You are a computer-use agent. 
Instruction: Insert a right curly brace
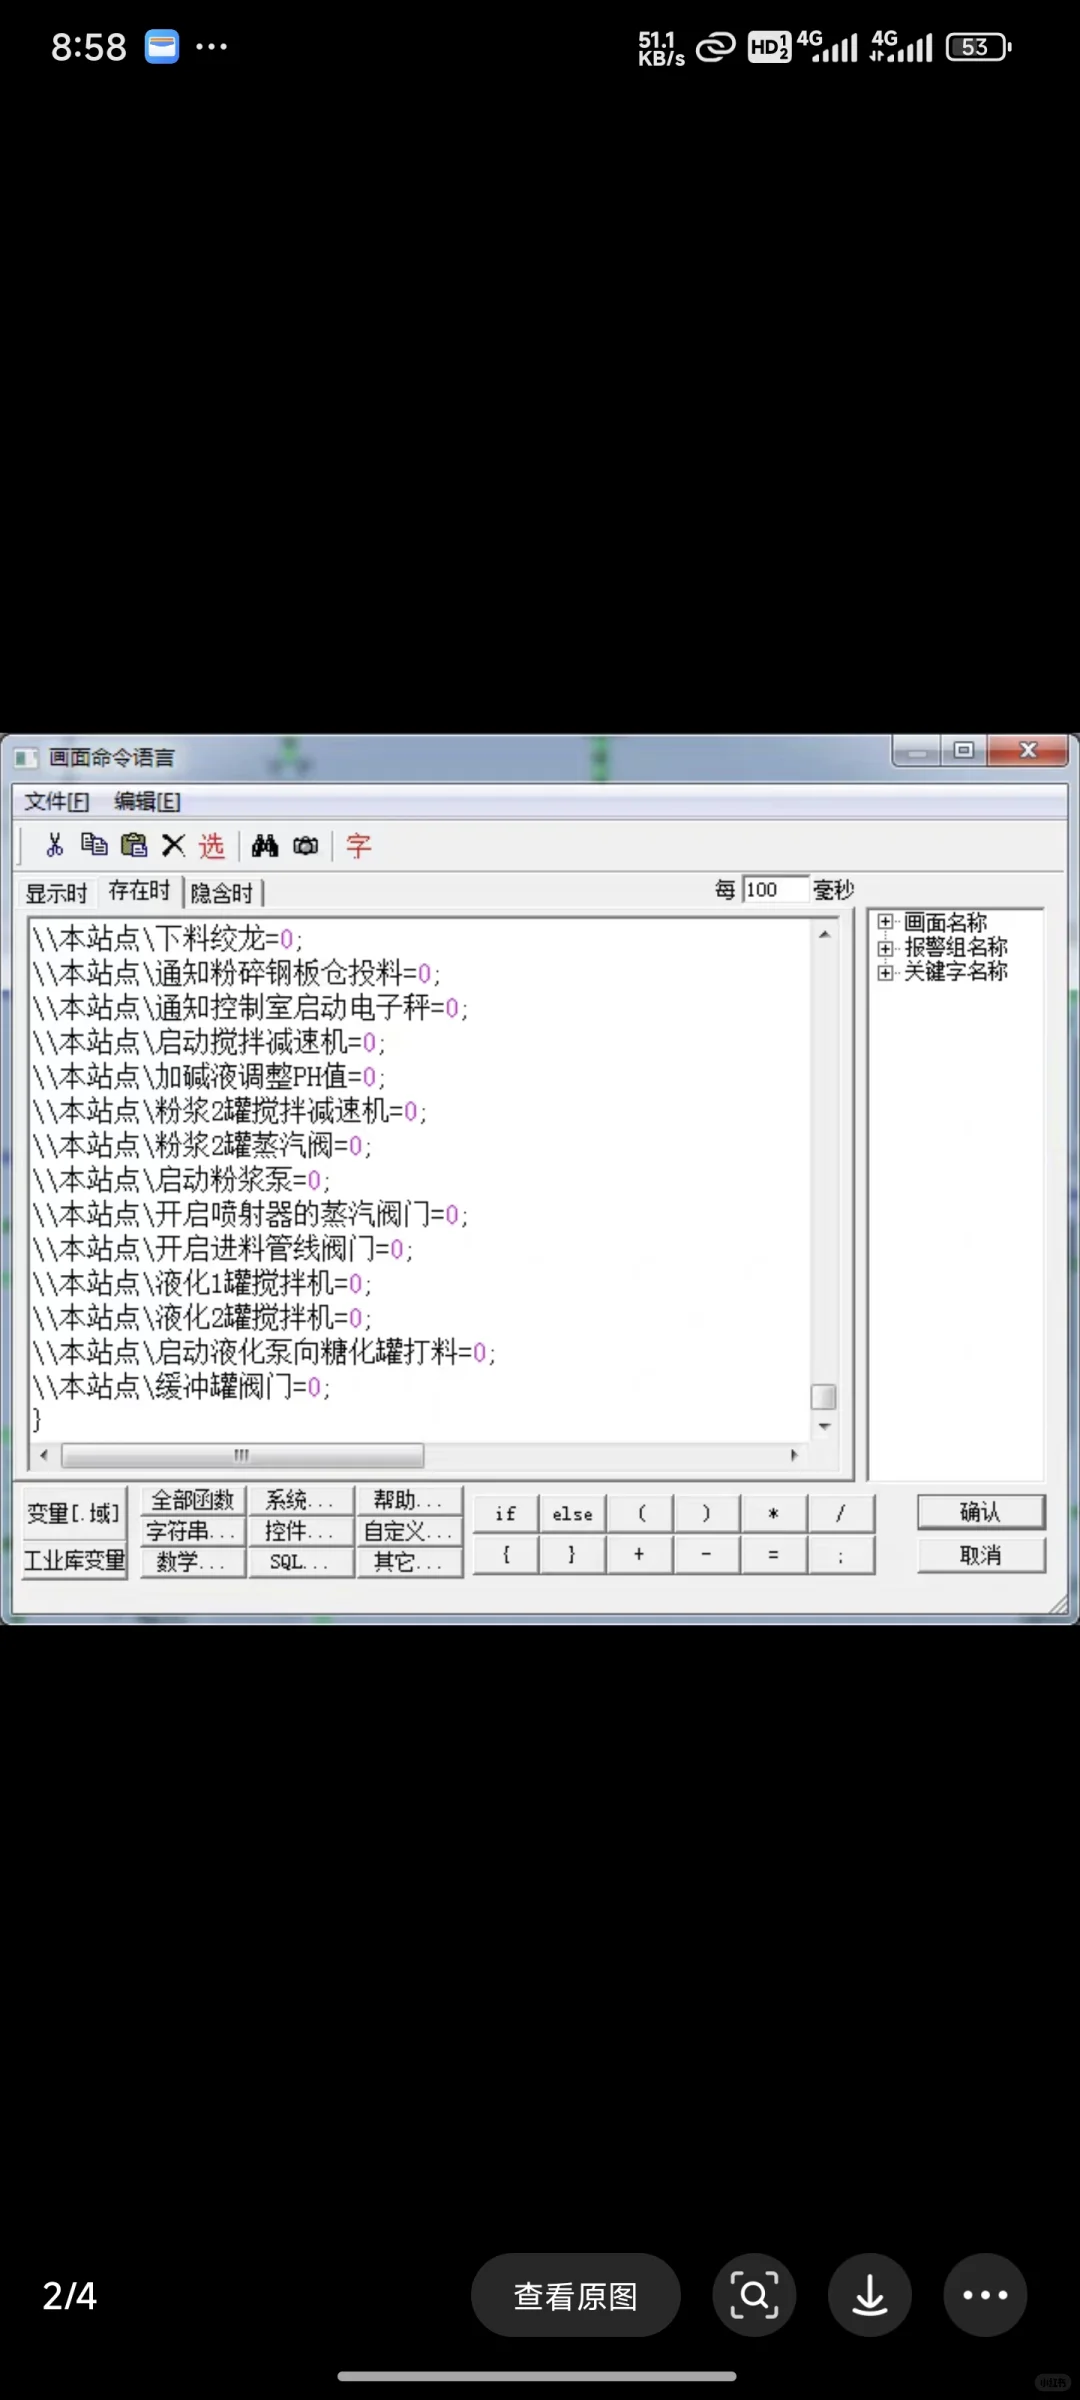click(573, 1555)
